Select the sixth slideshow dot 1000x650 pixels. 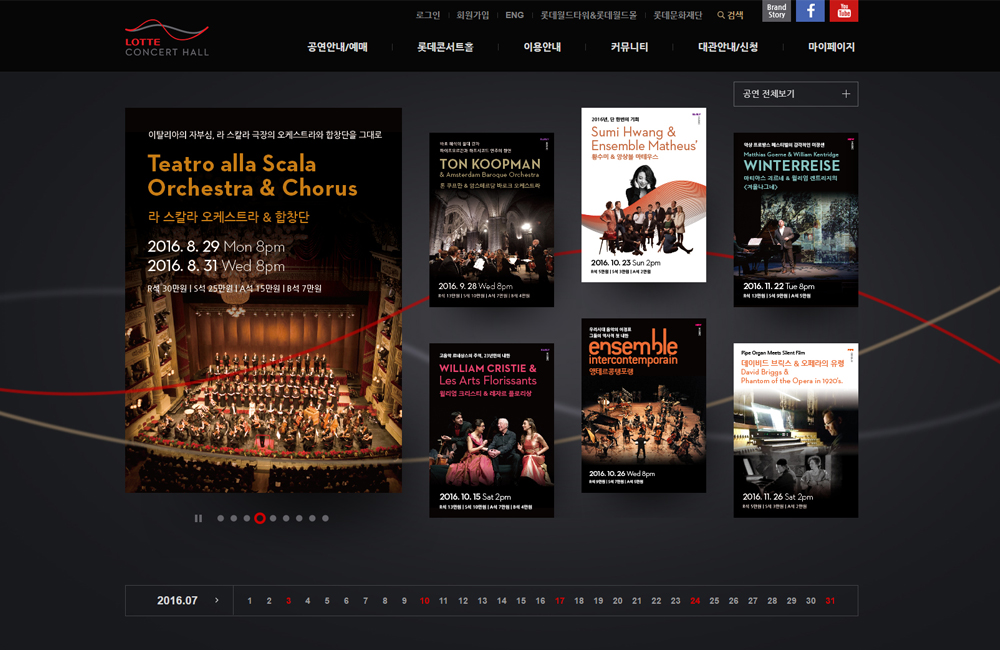(x=286, y=519)
